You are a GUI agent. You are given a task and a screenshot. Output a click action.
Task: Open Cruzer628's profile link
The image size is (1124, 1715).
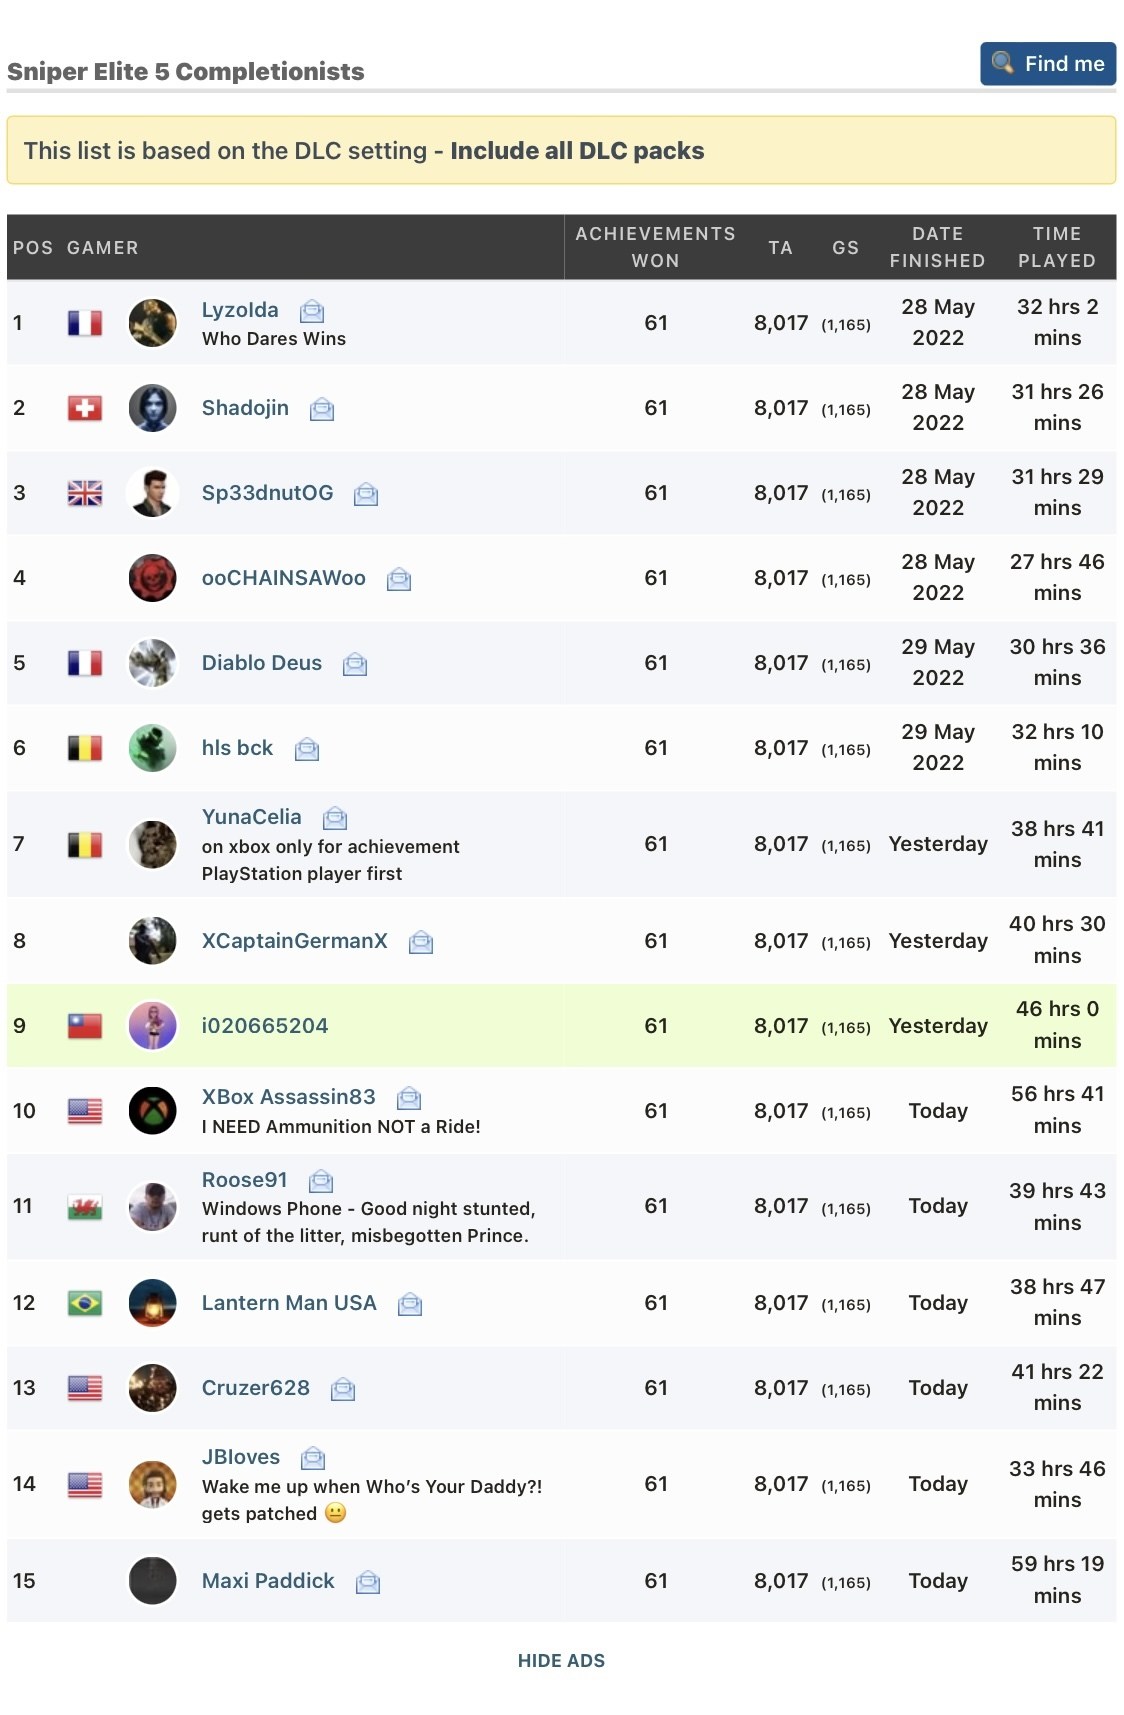point(256,1388)
